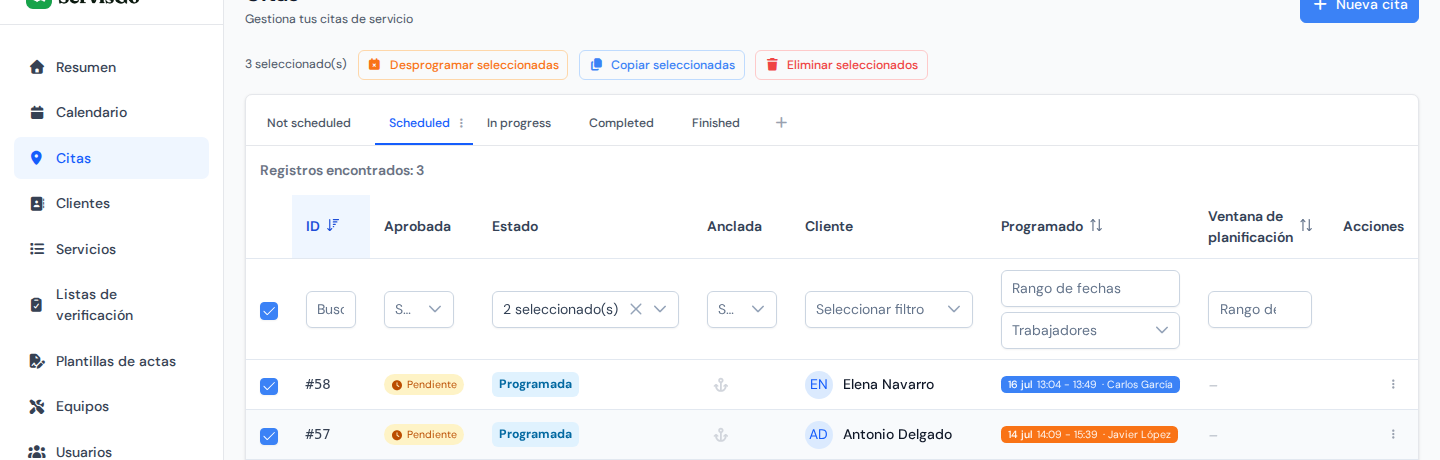Uncheck the checkbox for appointment #57

click(x=269, y=436)
